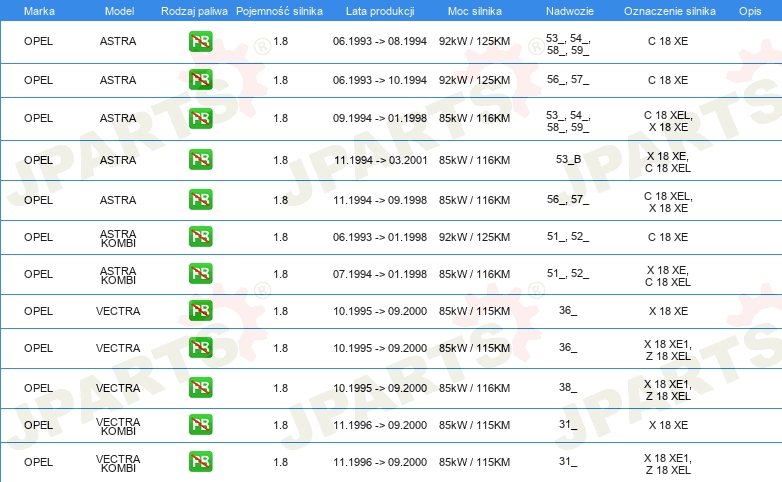Click the petrol icon for Astra 06.1993-10.1994
Screen dimensions: 782x482
[x=200, y=80]
